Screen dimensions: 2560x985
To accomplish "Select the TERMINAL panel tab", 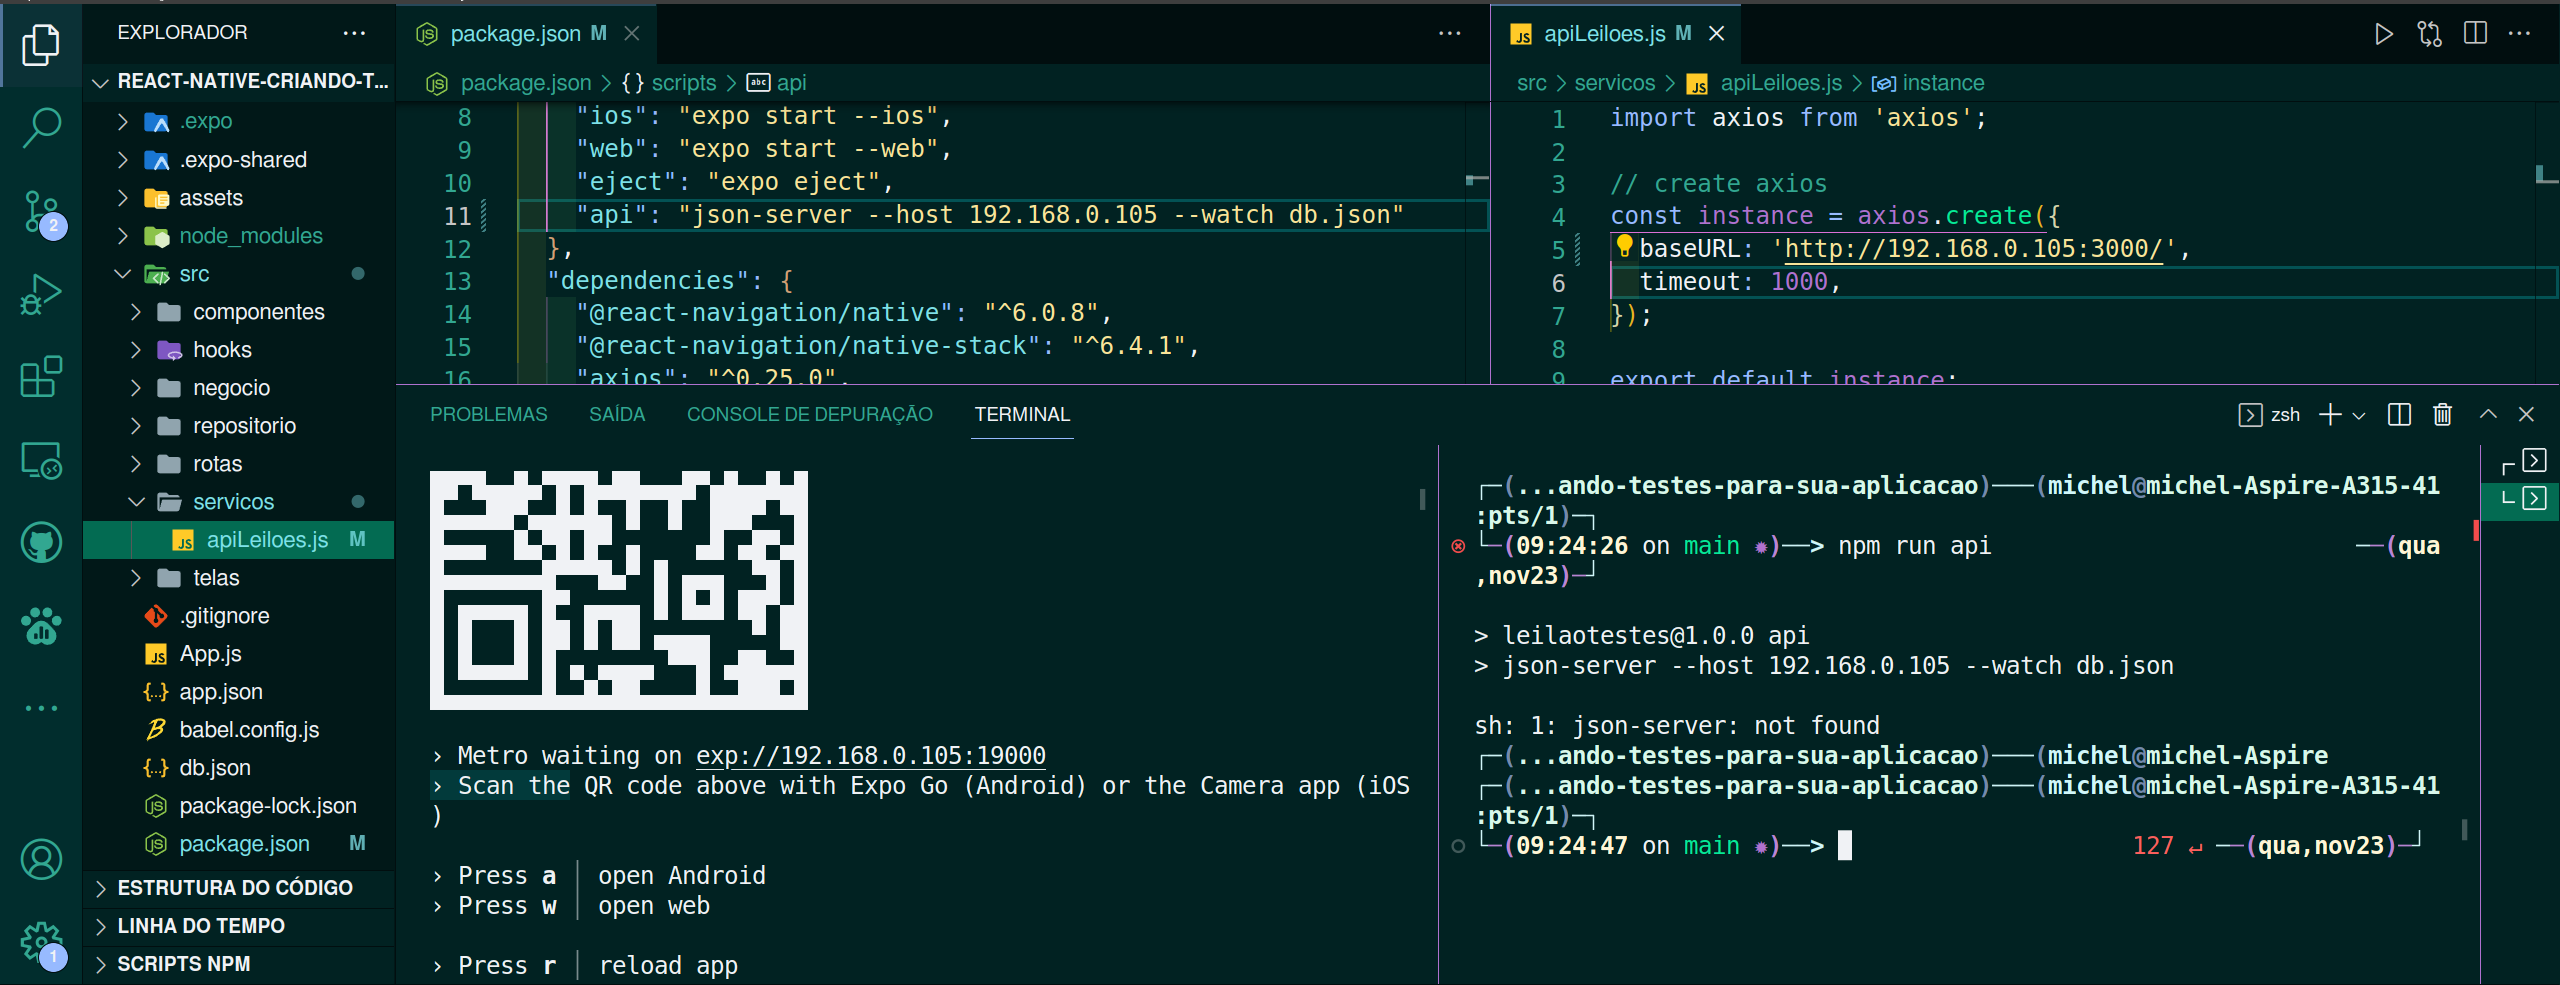I will click(x=1022, y=415).
